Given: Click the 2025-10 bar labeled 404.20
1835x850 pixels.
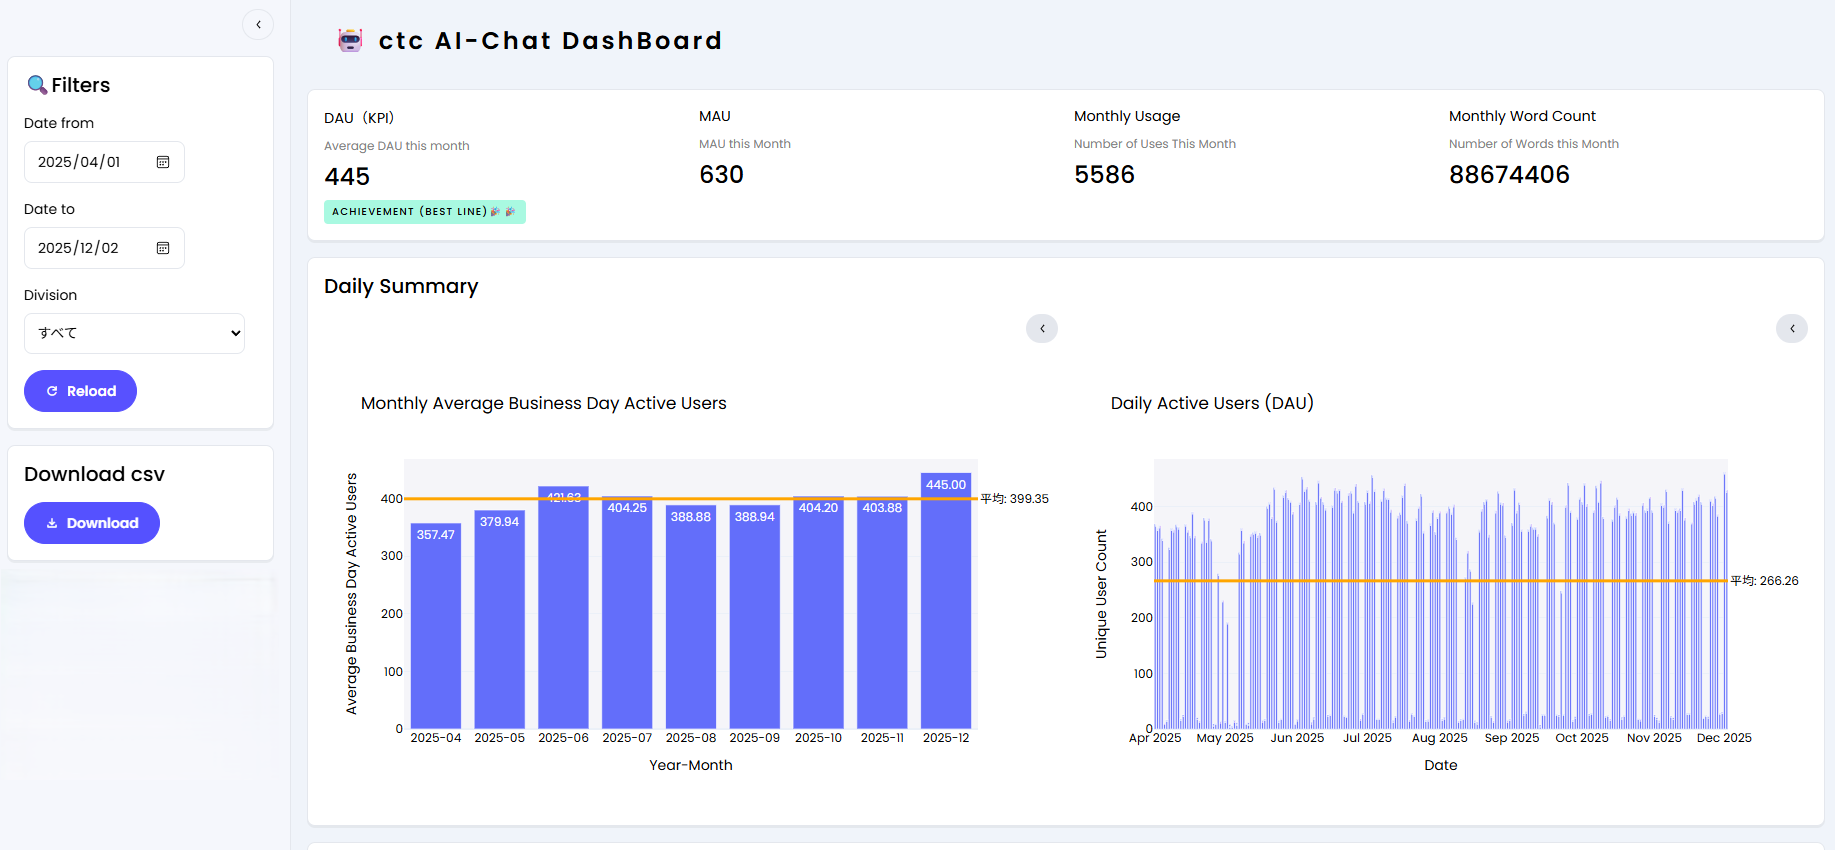Looking at the screenshot, I should [x=818, y=613].
